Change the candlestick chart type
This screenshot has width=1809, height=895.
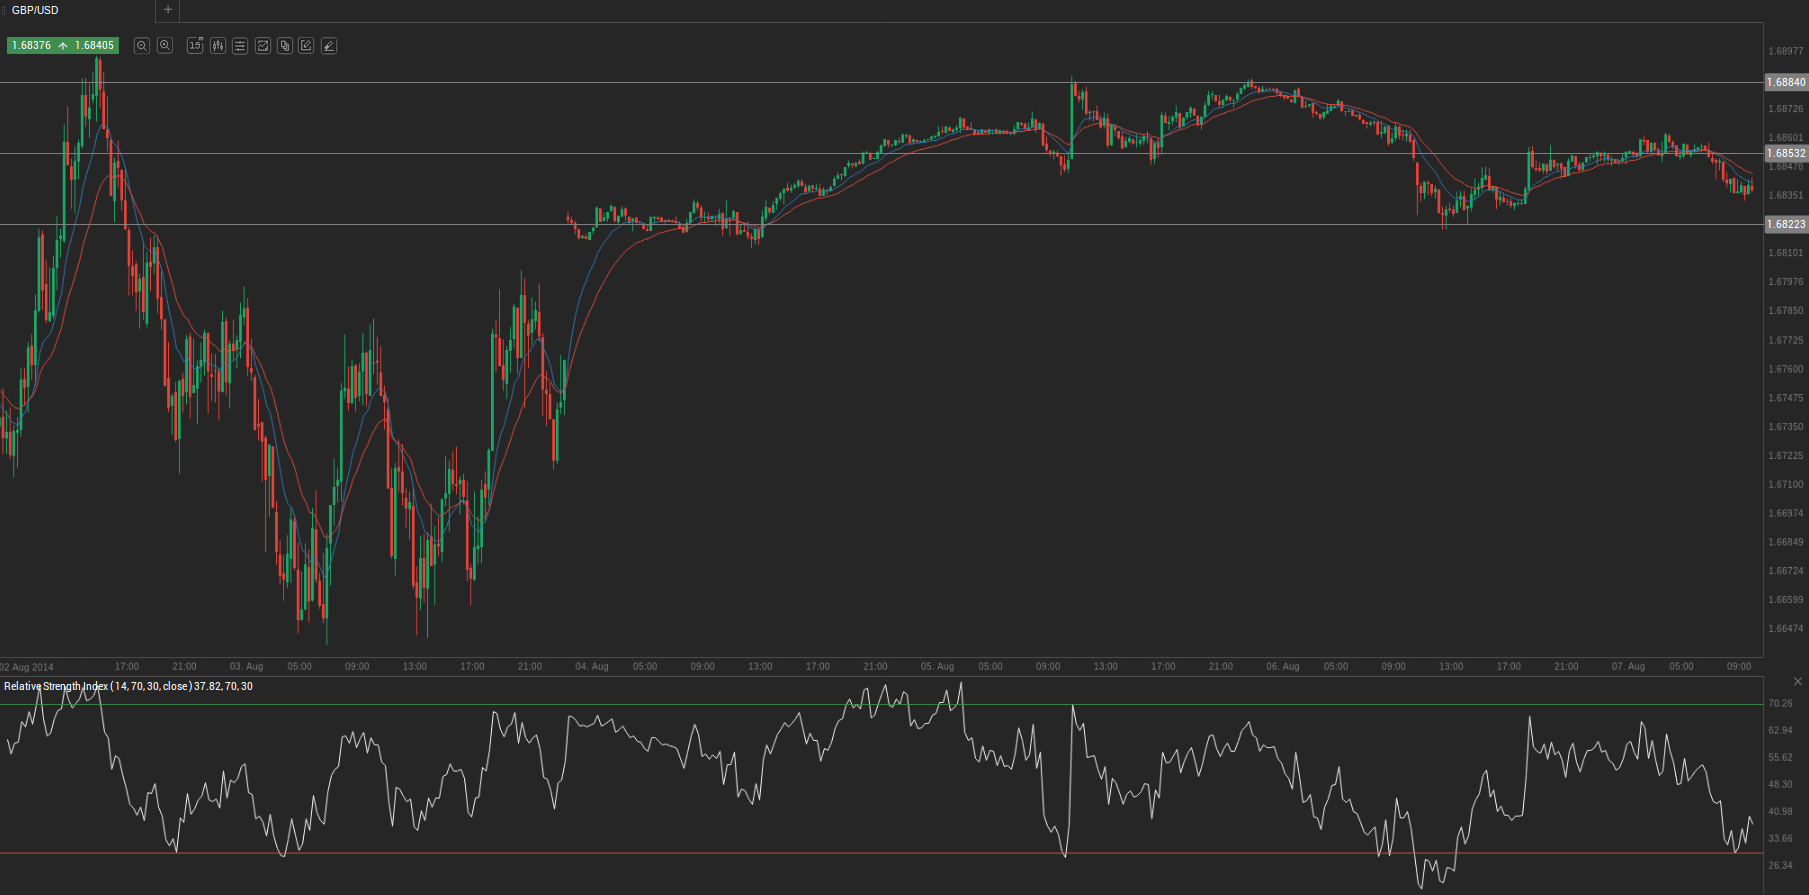(x=217, y=46)
